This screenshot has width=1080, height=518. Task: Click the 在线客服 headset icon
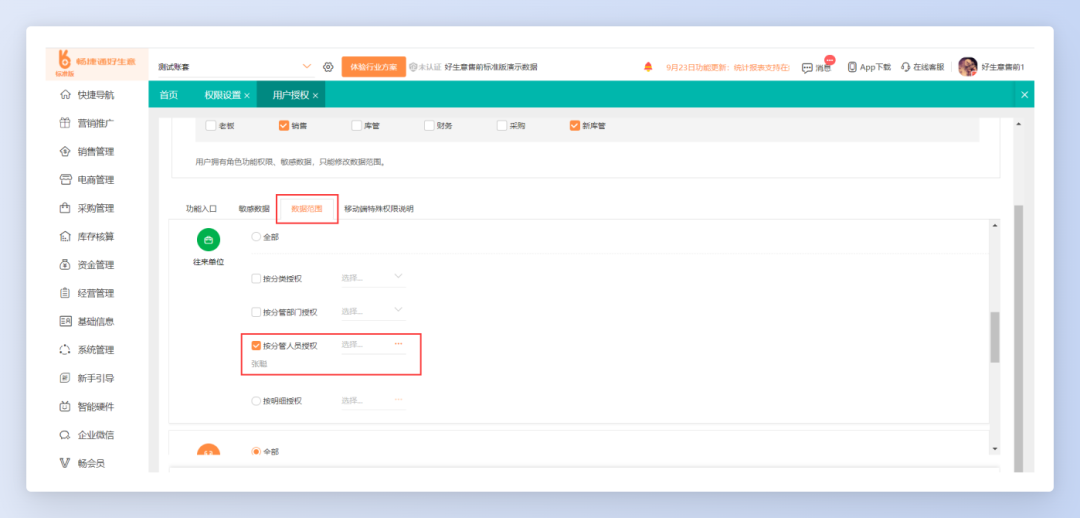coord(906,67)
